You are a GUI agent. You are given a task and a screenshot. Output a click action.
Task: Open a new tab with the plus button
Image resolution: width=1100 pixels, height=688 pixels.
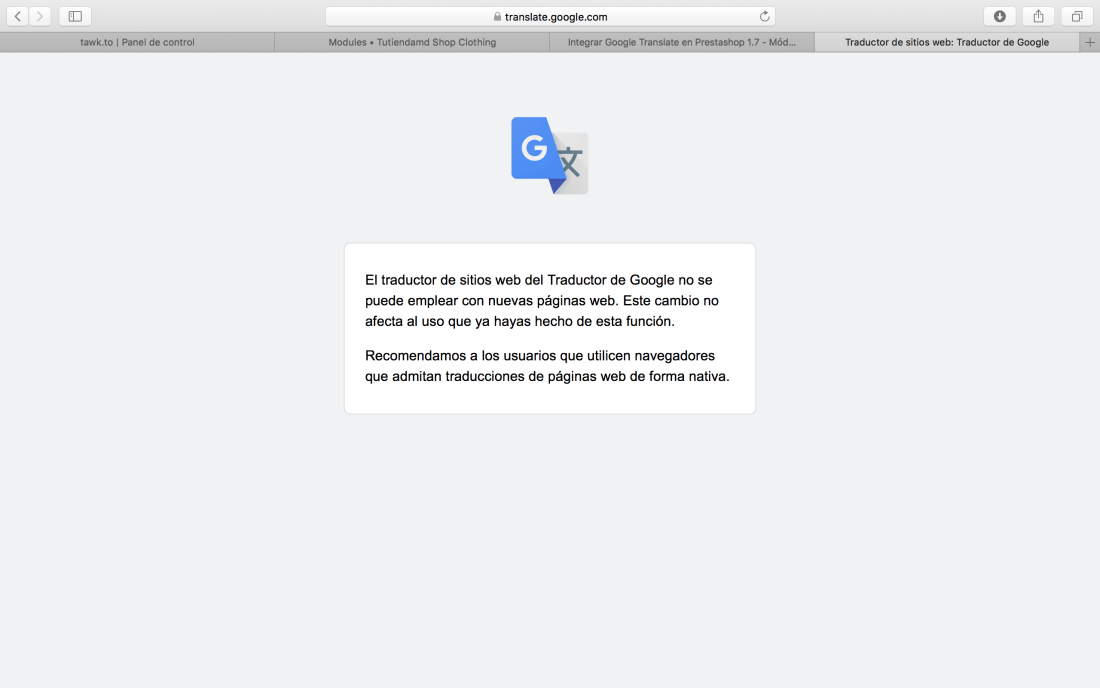[x=1089, y=42]
